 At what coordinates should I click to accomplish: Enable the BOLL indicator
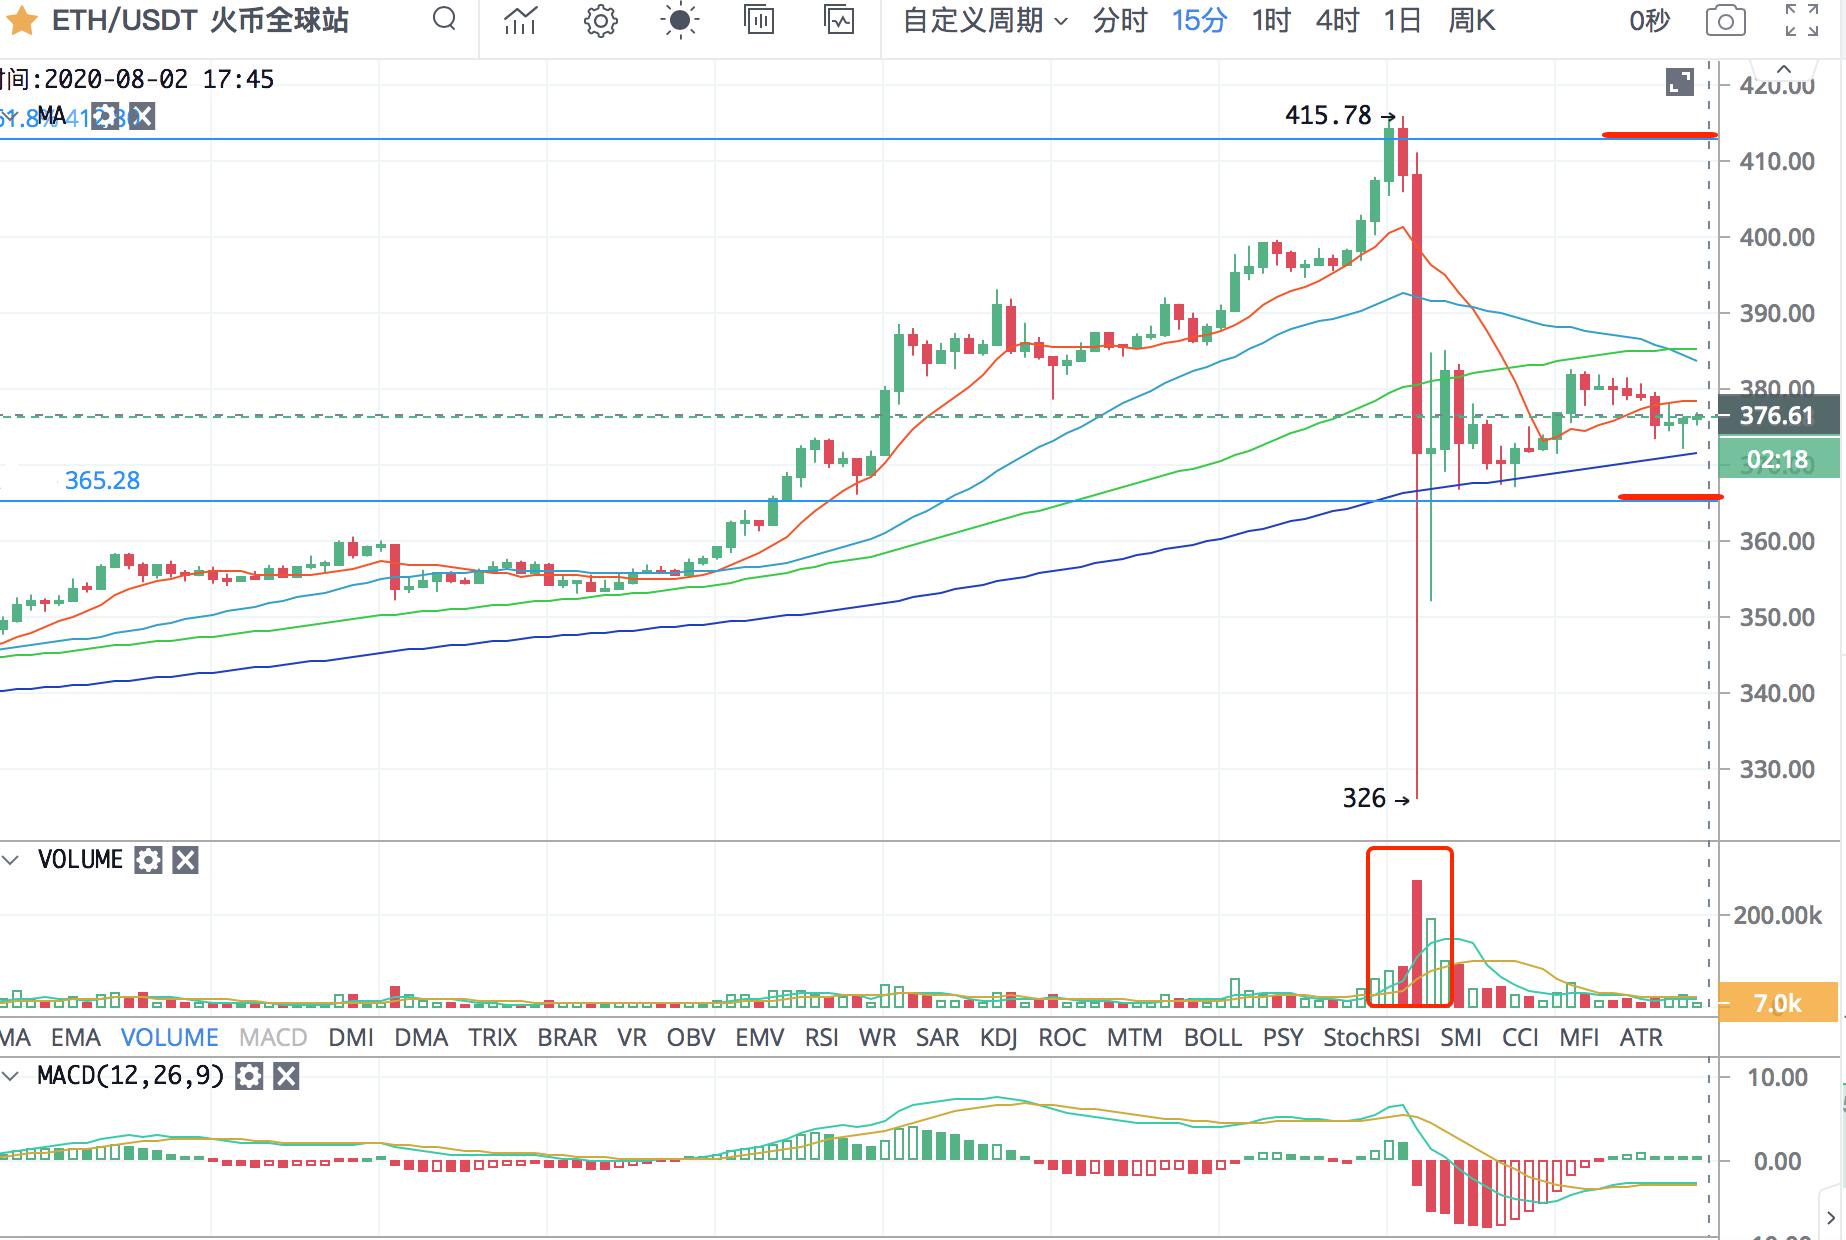point(1213,1038)
